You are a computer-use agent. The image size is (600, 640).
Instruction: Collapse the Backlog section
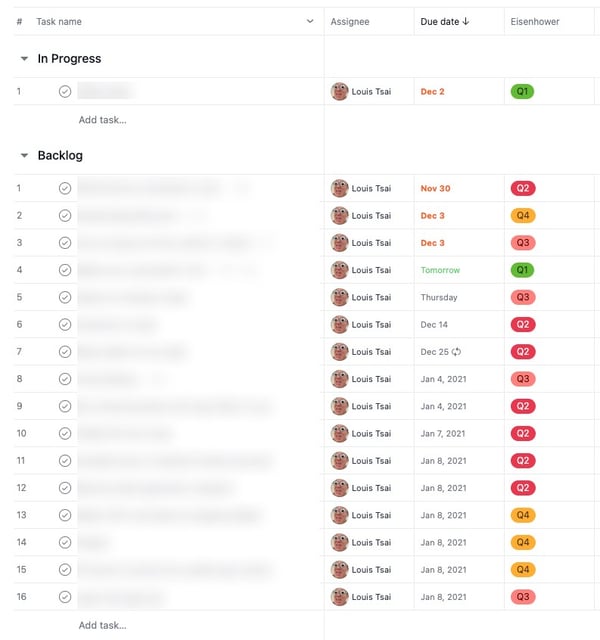click(24, 156)
